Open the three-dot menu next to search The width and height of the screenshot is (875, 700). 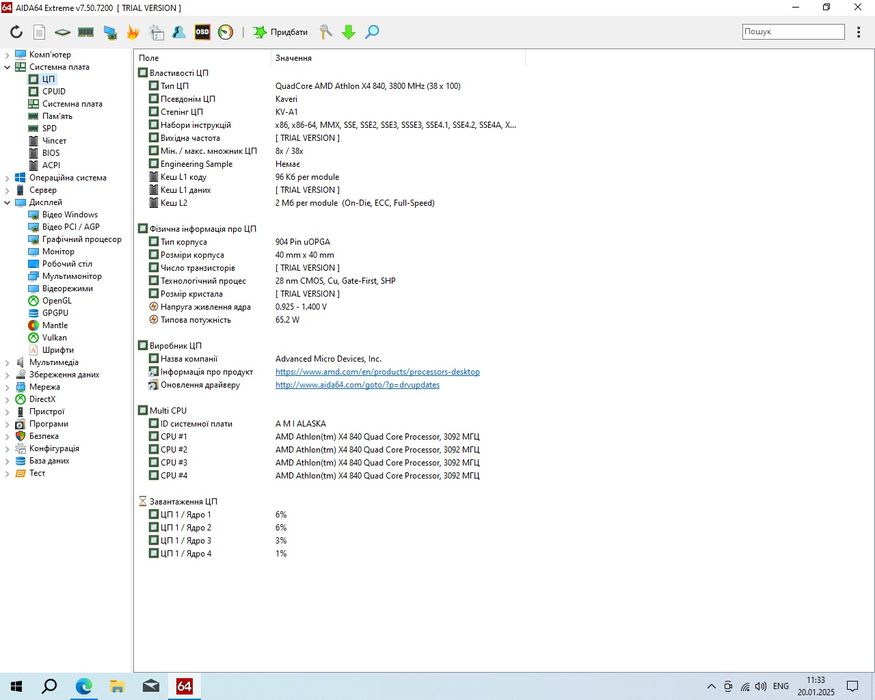[x=858, y=32]
